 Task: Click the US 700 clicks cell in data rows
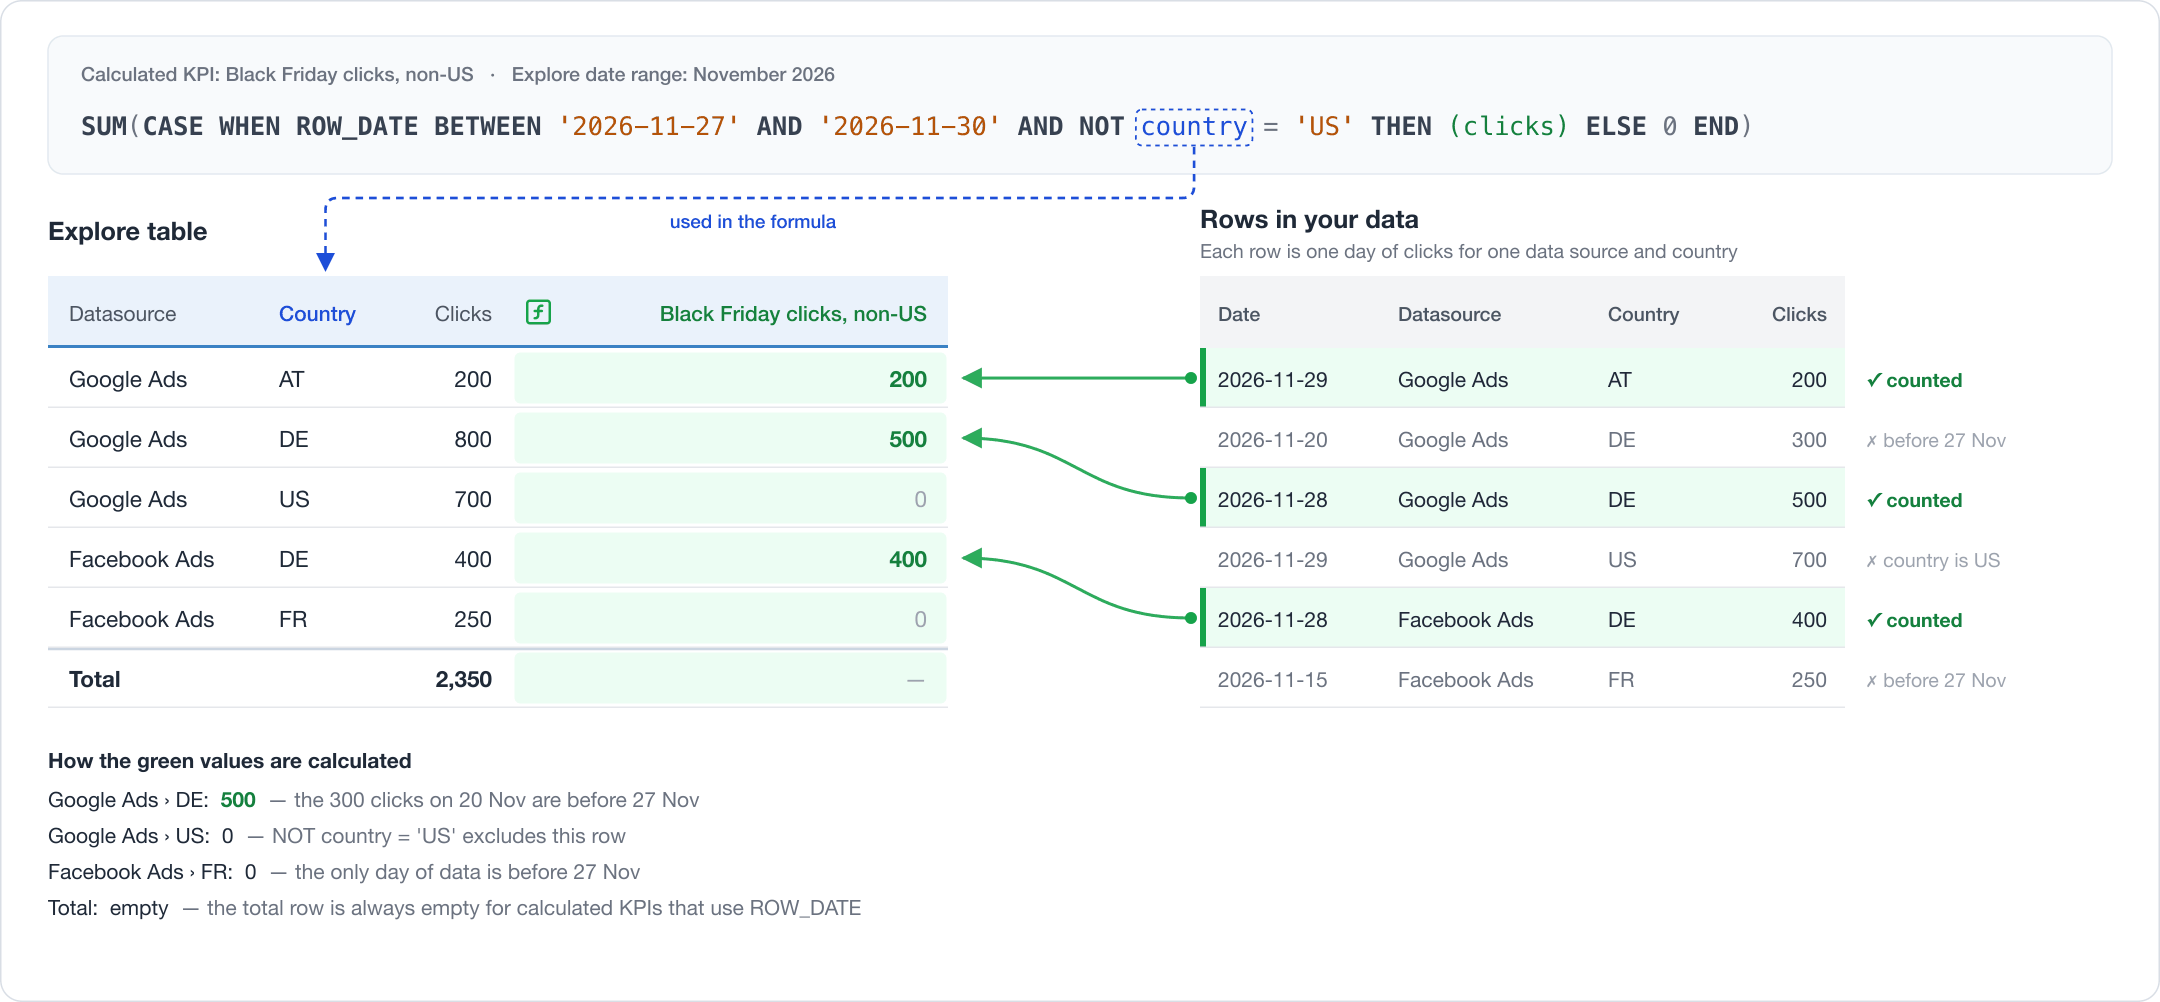1809,560
